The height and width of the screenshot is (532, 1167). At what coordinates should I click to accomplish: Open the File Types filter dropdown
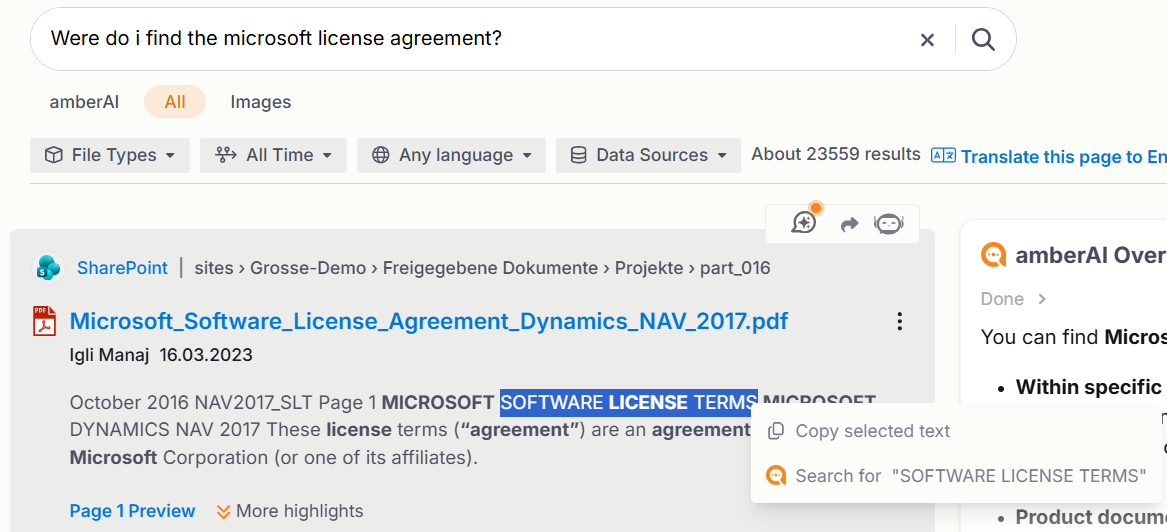110,155
